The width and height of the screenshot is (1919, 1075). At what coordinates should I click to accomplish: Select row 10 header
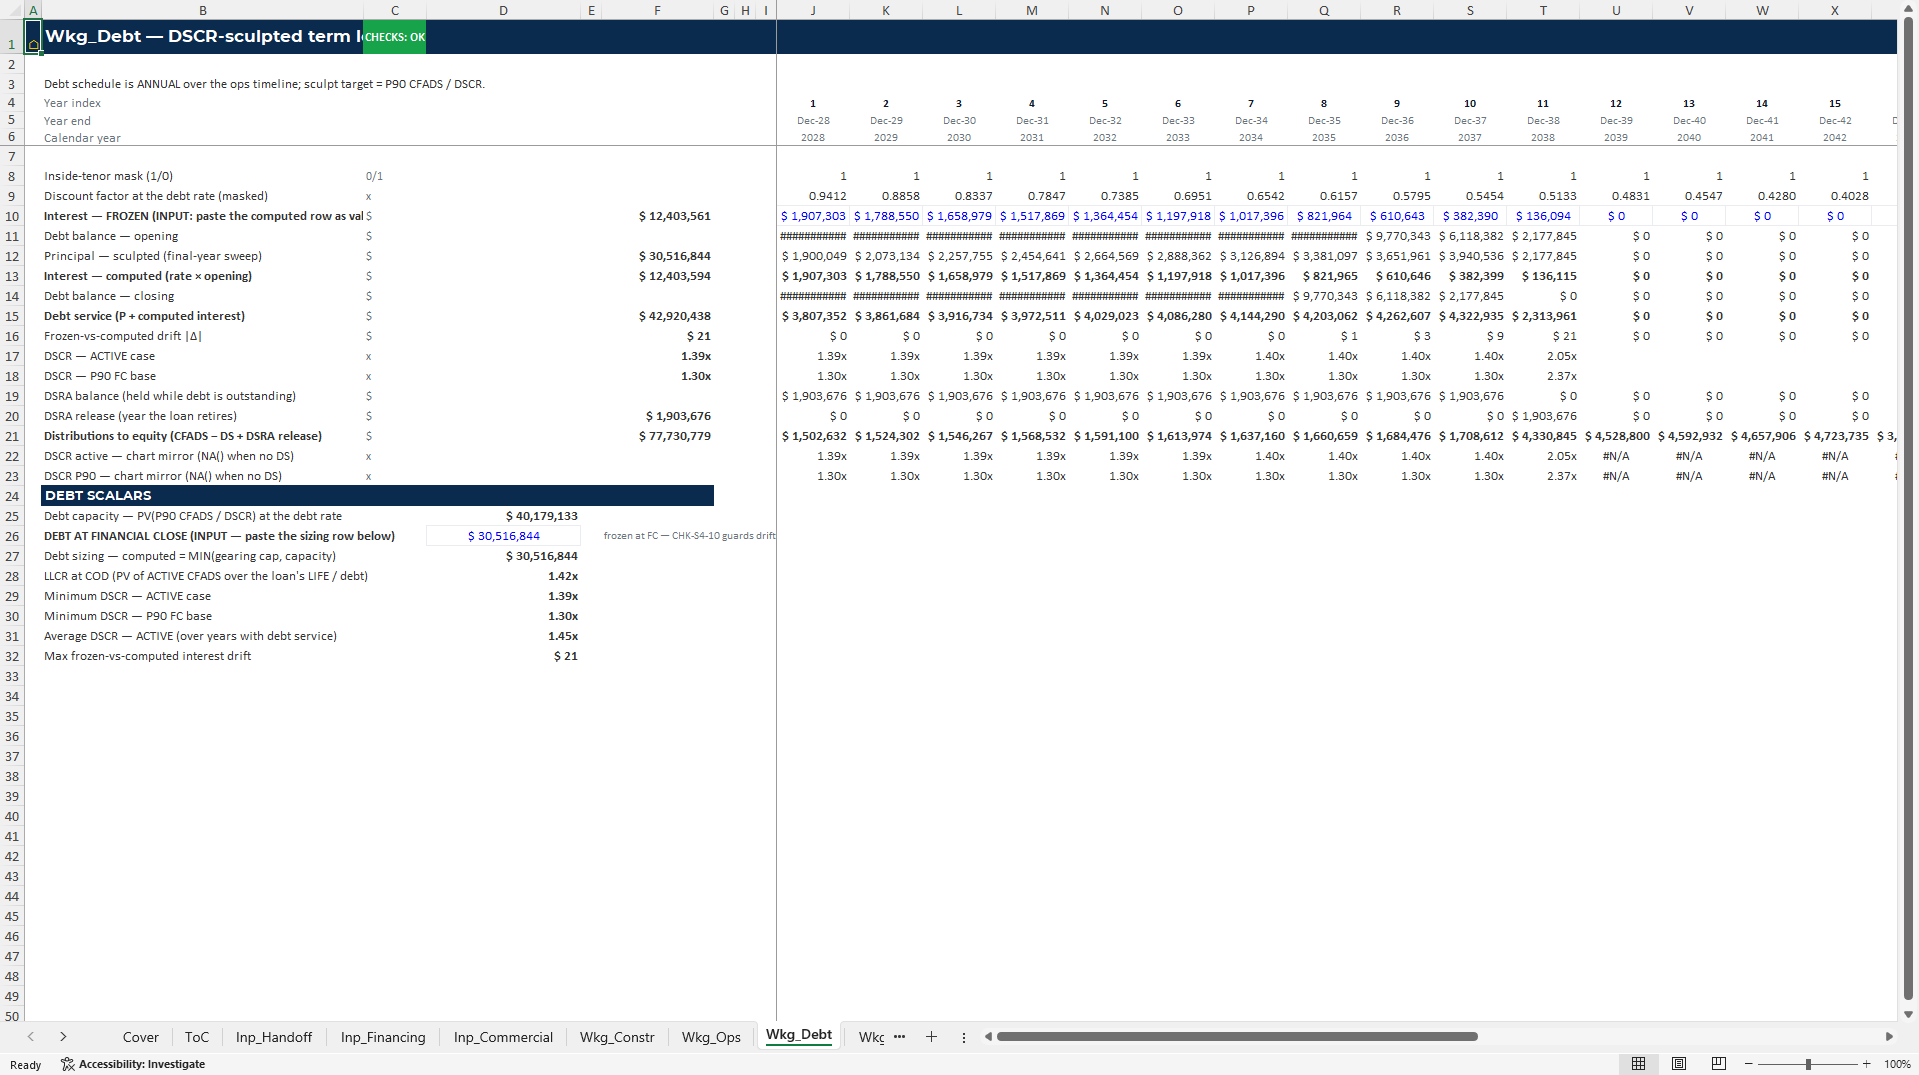point(12,216)
